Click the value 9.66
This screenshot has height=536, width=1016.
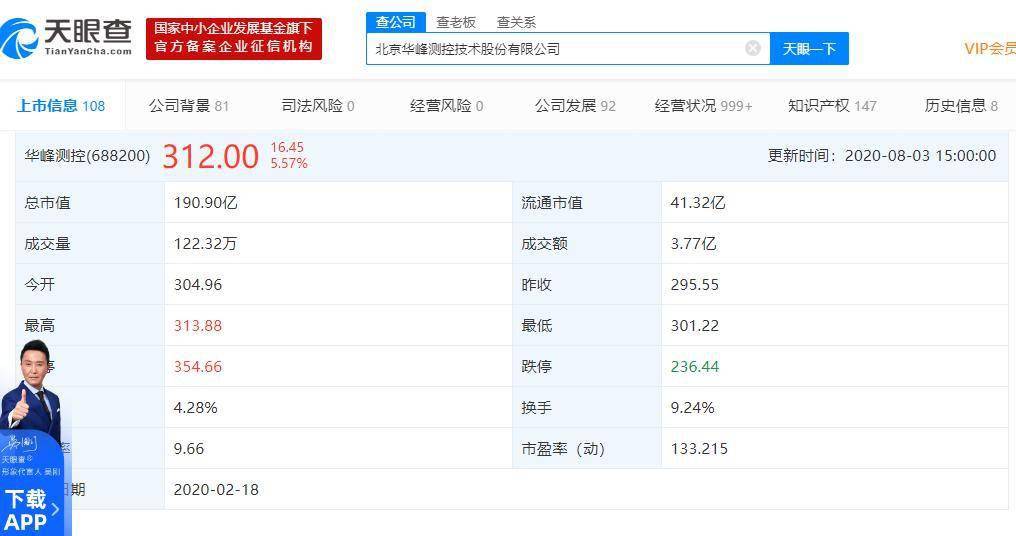(x=189, y=449)
